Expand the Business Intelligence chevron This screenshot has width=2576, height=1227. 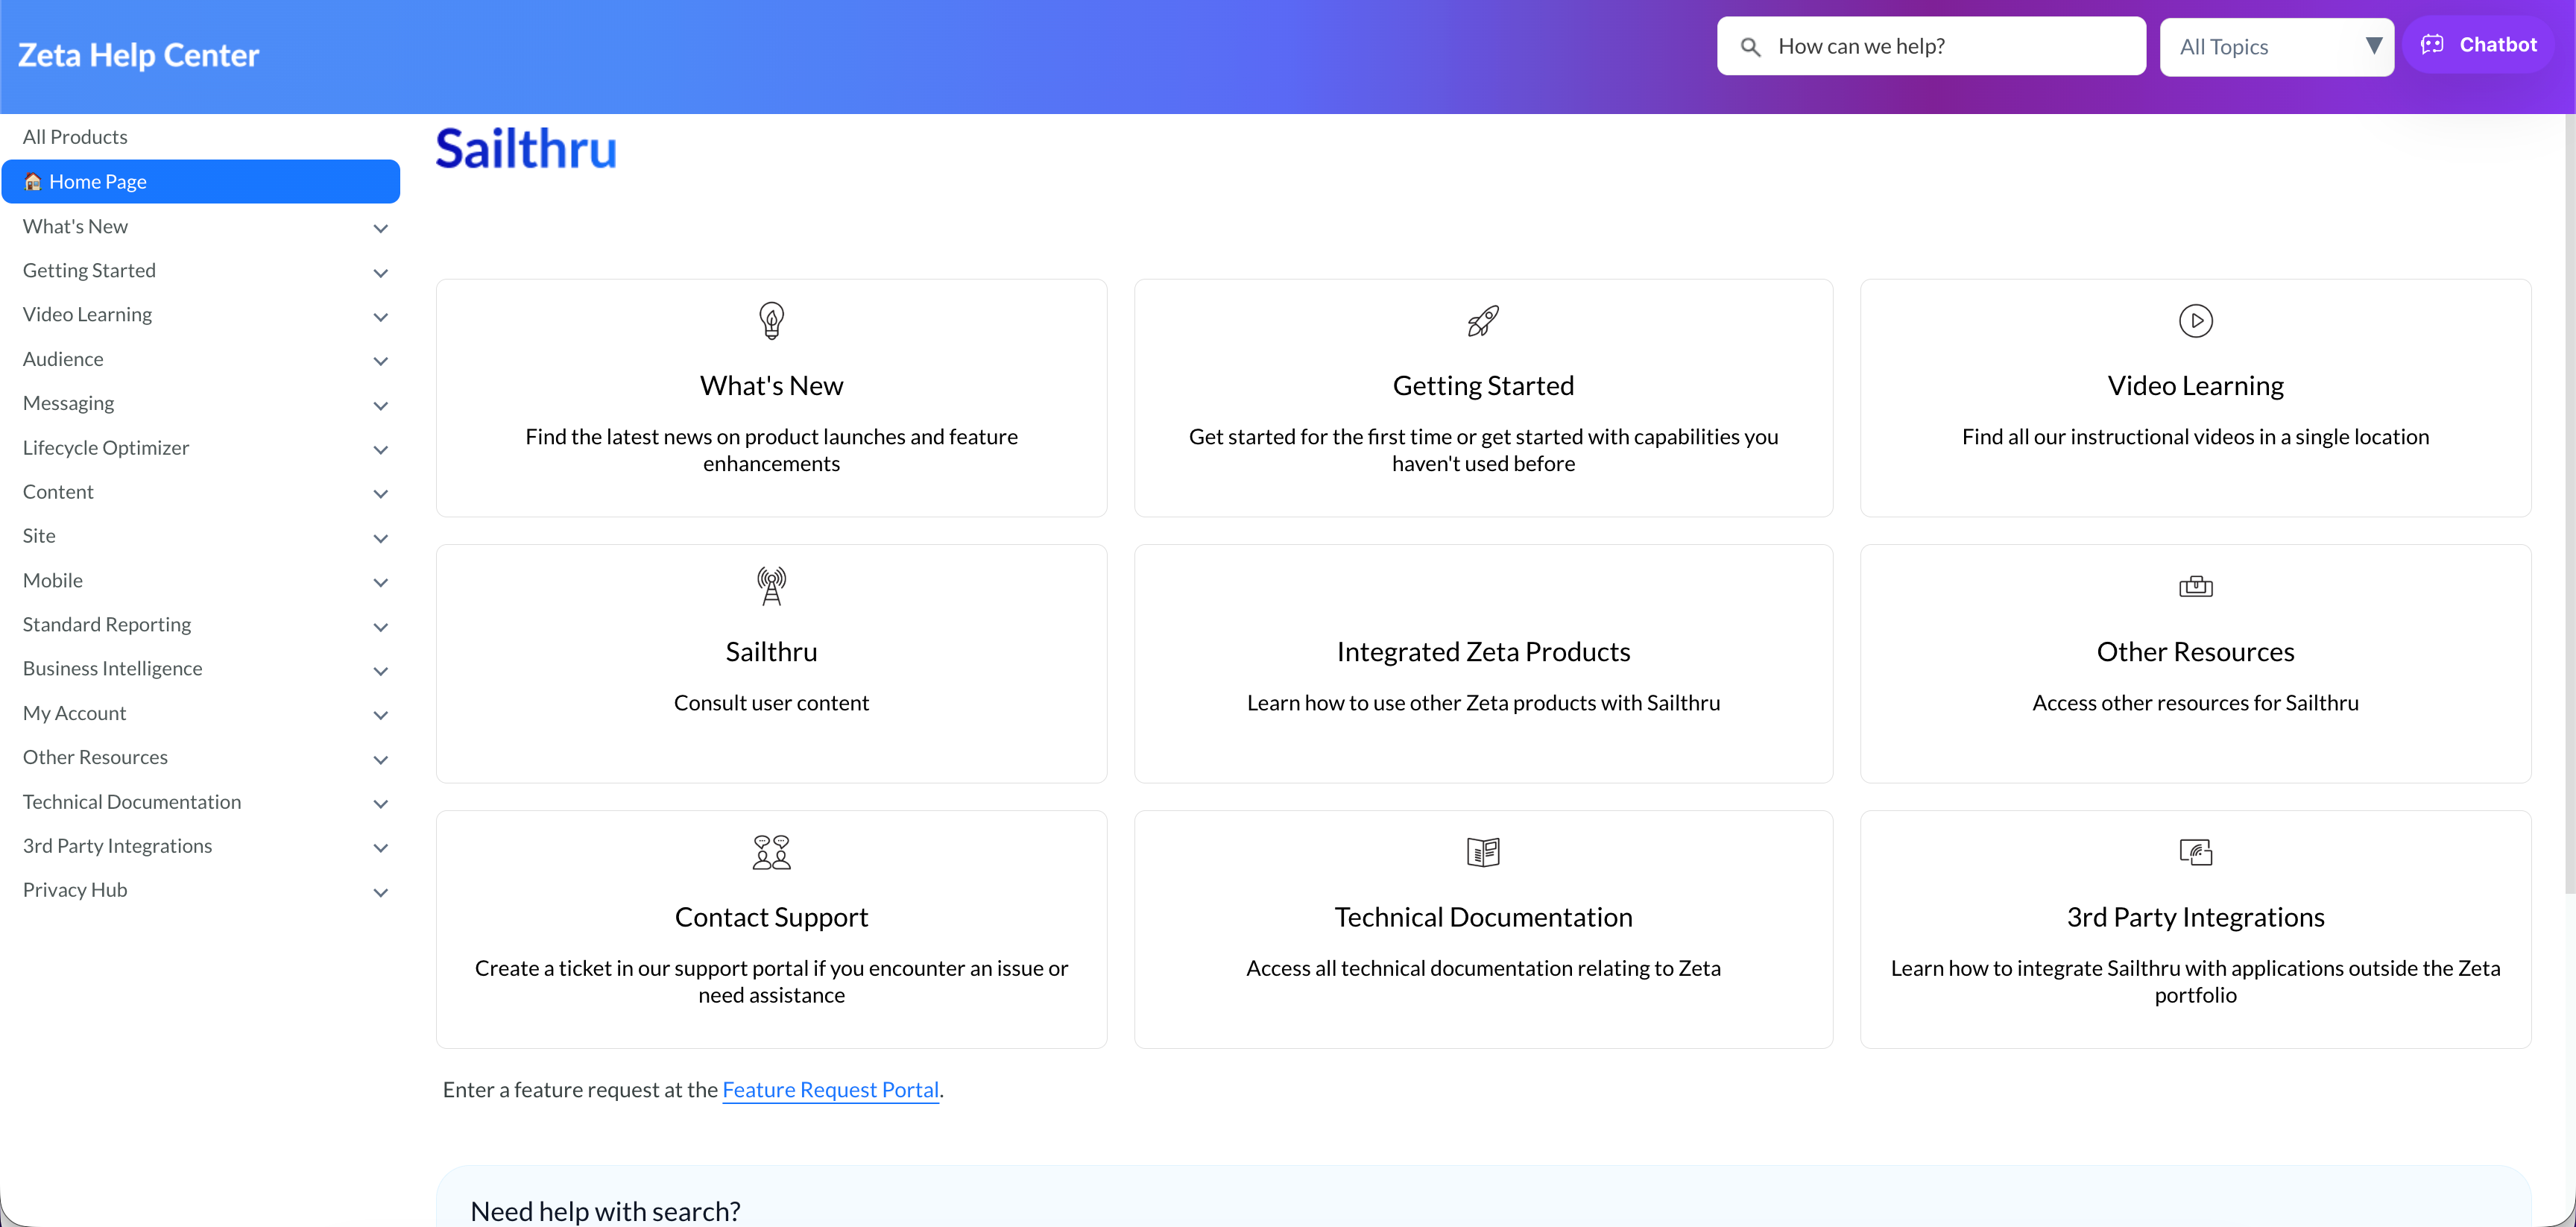pos(380,671)
